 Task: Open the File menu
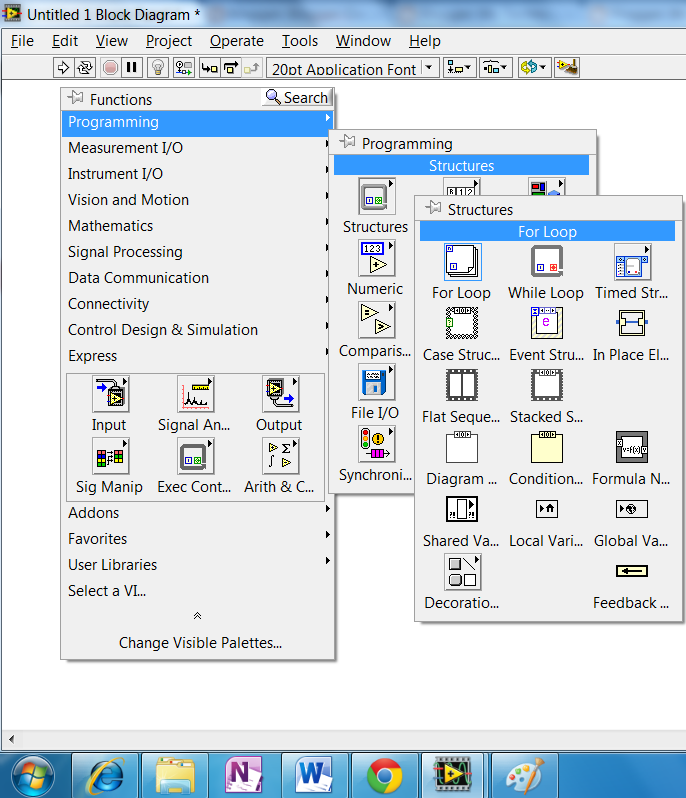22,41
